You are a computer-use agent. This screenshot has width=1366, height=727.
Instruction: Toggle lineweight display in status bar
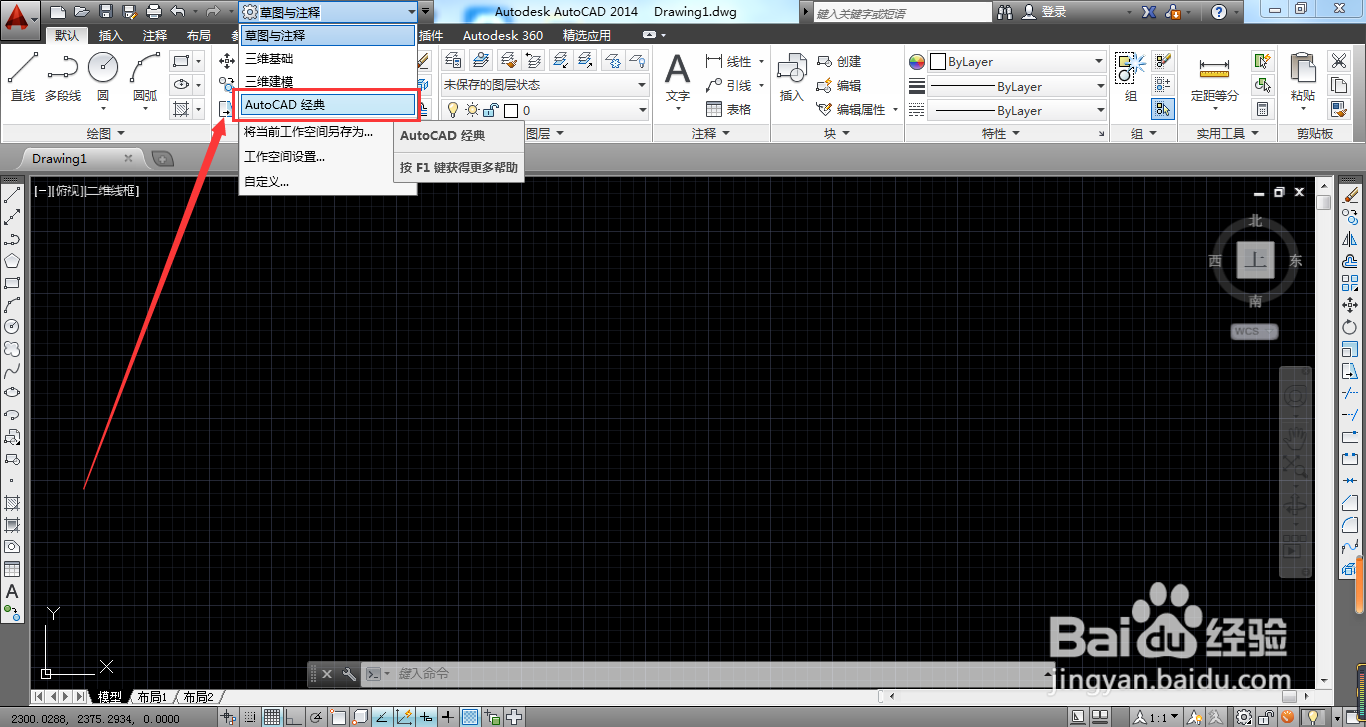(x=447, y=717)
